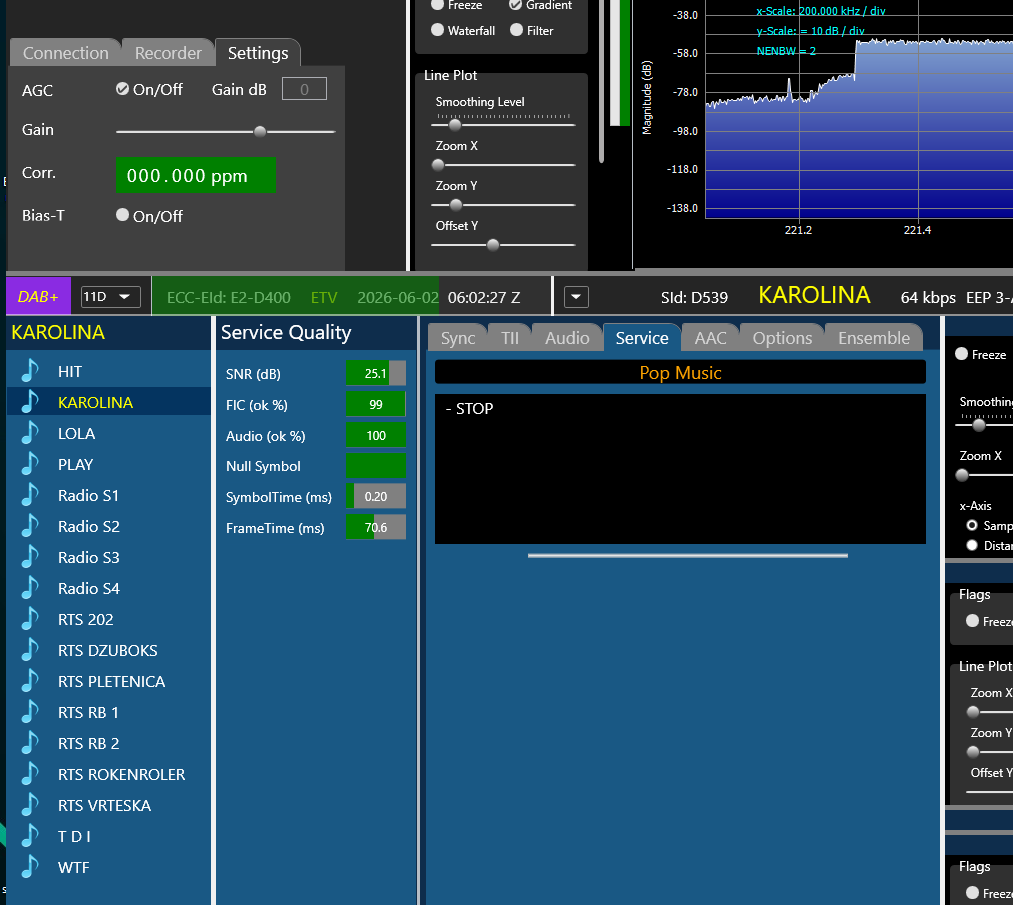Open the 11D channel dropdown
Screen dimensions: 1013x905
[110, 296]
